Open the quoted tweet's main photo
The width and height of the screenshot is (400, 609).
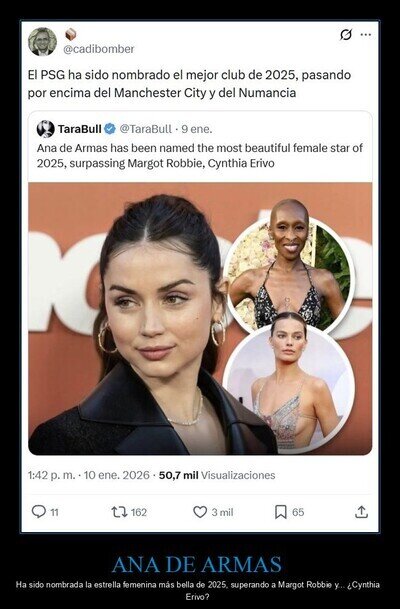pyautogui.click(x=200, y=318)
